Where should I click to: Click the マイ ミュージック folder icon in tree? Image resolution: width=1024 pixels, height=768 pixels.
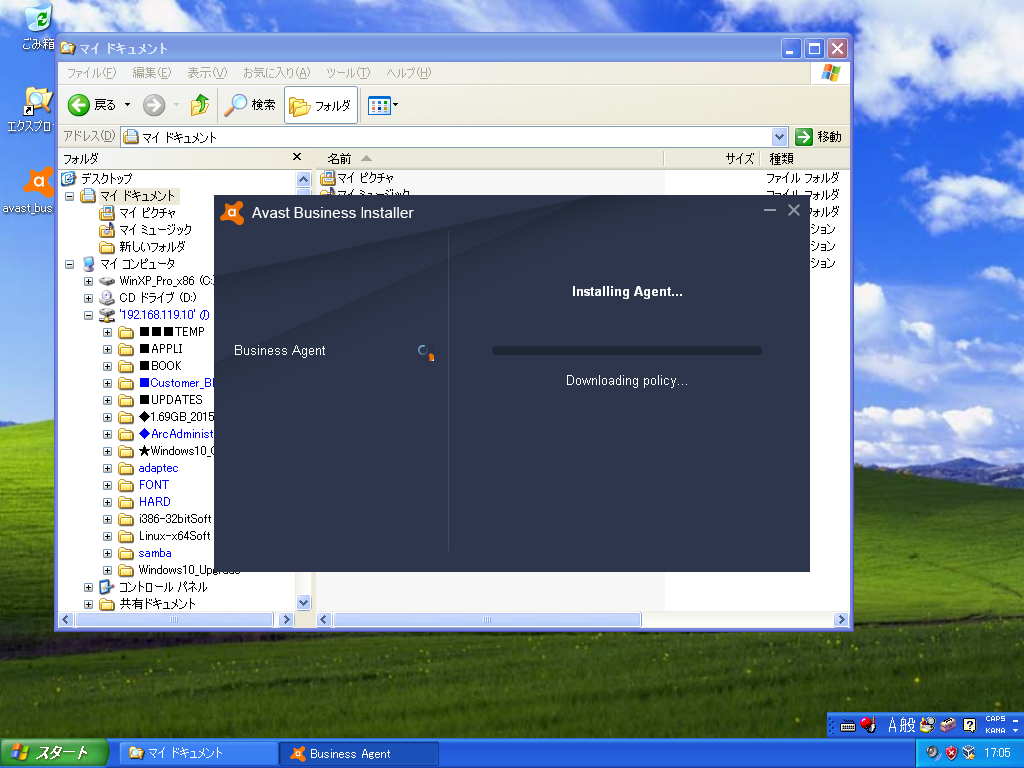106,230
